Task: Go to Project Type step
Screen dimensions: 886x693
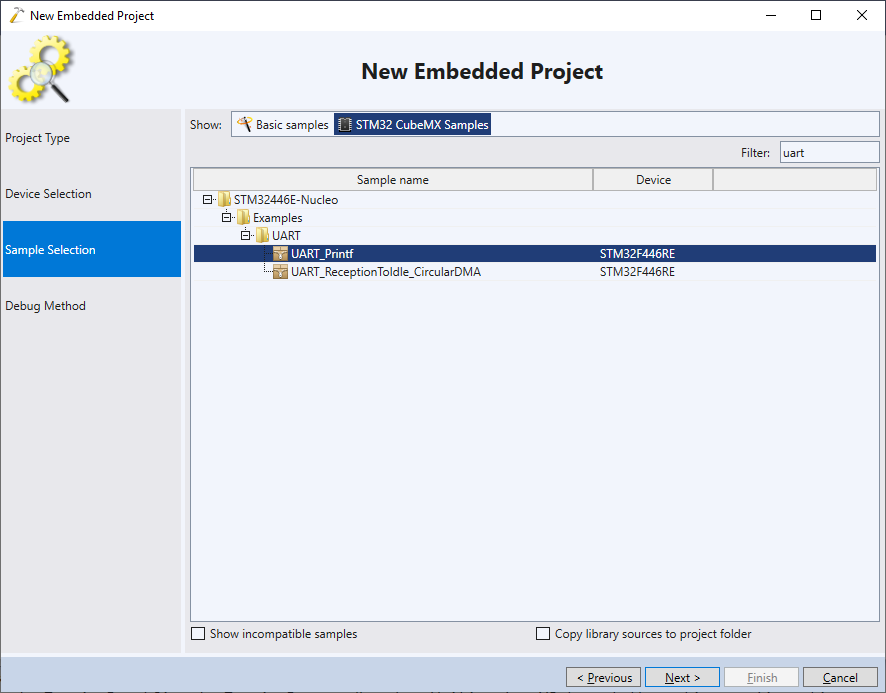Action: tap(92, 138)
